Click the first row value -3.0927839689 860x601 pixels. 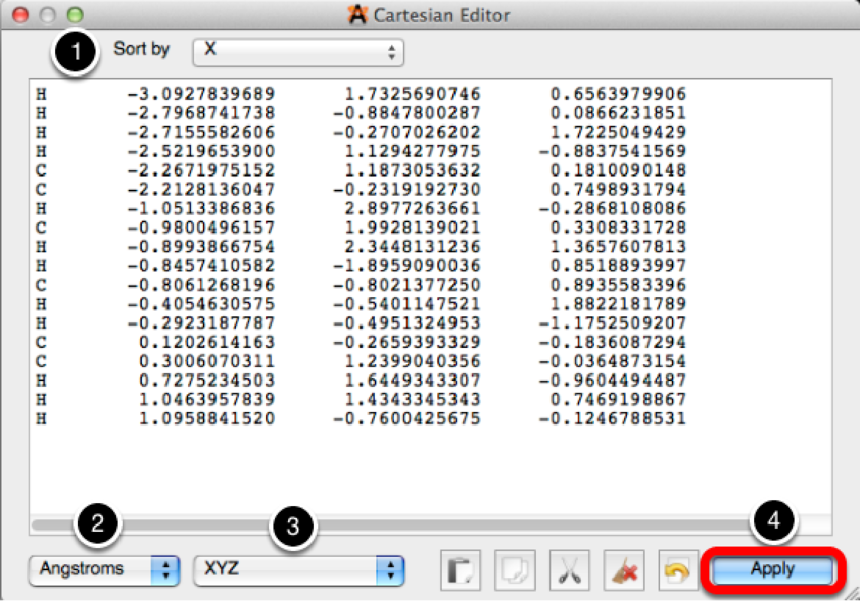pyautogui.click(x=201, y=94)
